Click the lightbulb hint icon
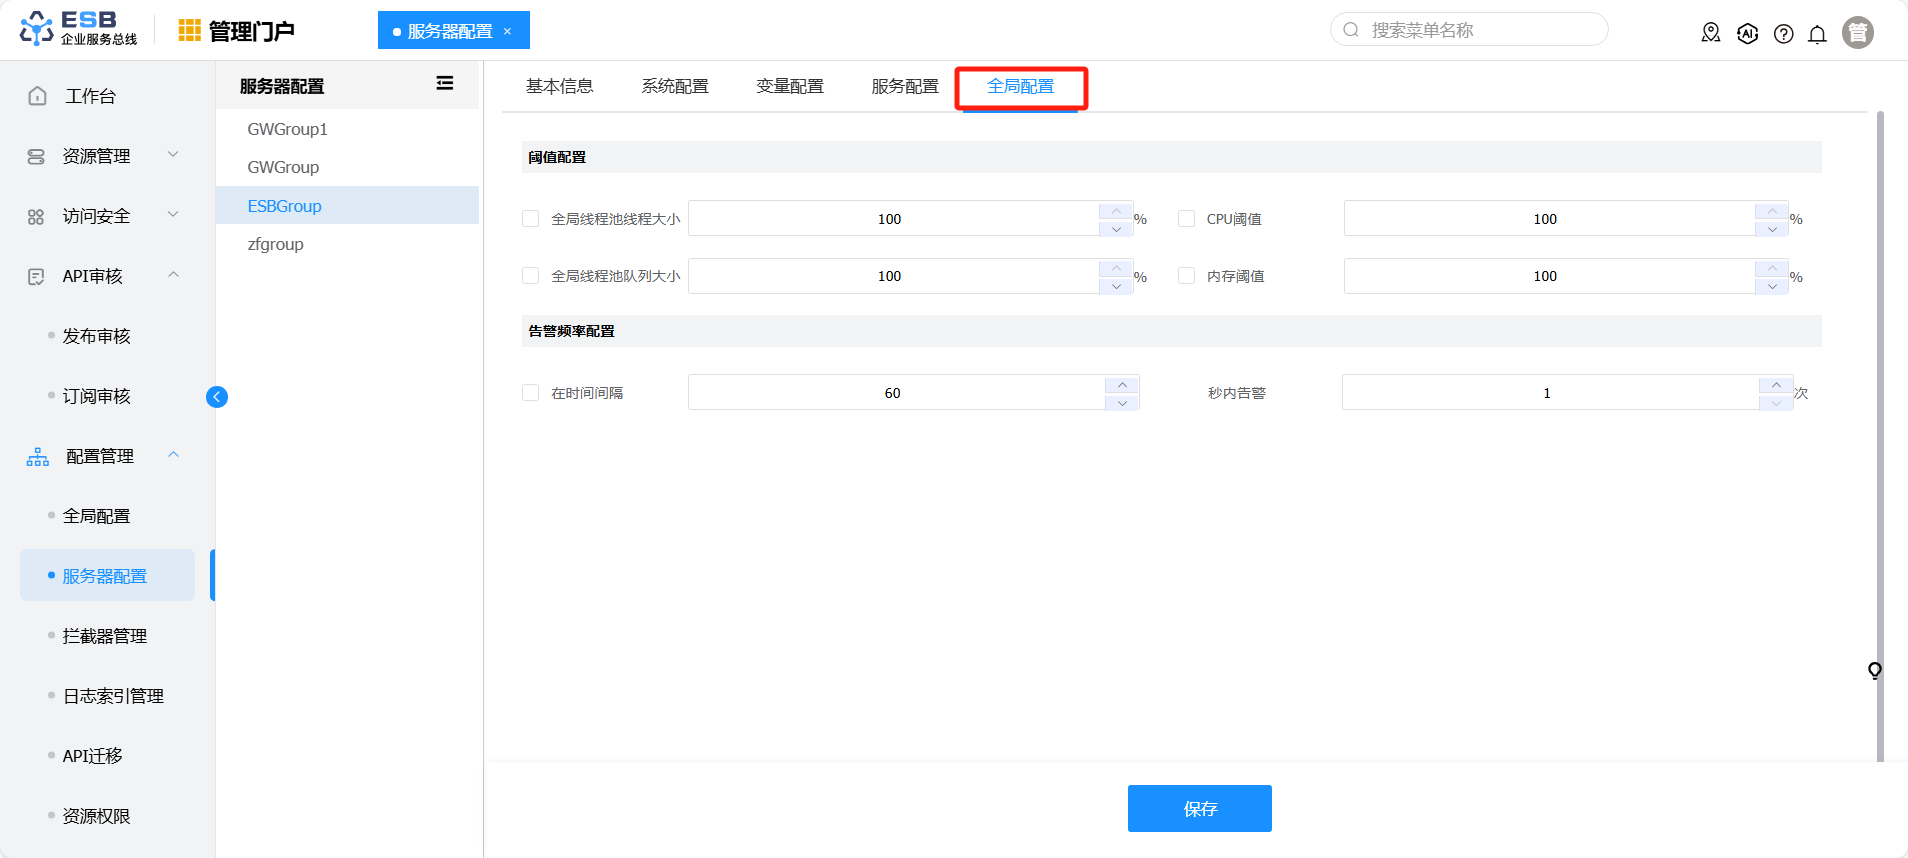The height and width of the screenshot is (858, 1908). (1874, 670)
